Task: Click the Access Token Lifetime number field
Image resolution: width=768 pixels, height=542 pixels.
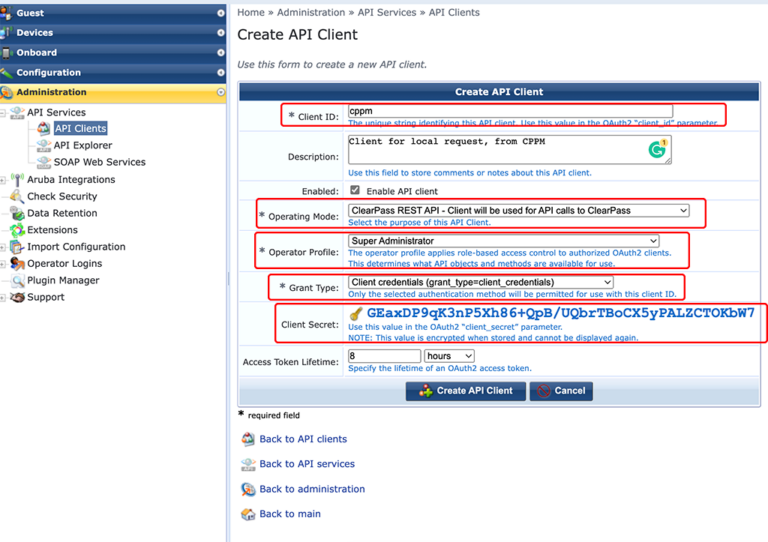Action: pyautogui.click(x=384, y=356)
